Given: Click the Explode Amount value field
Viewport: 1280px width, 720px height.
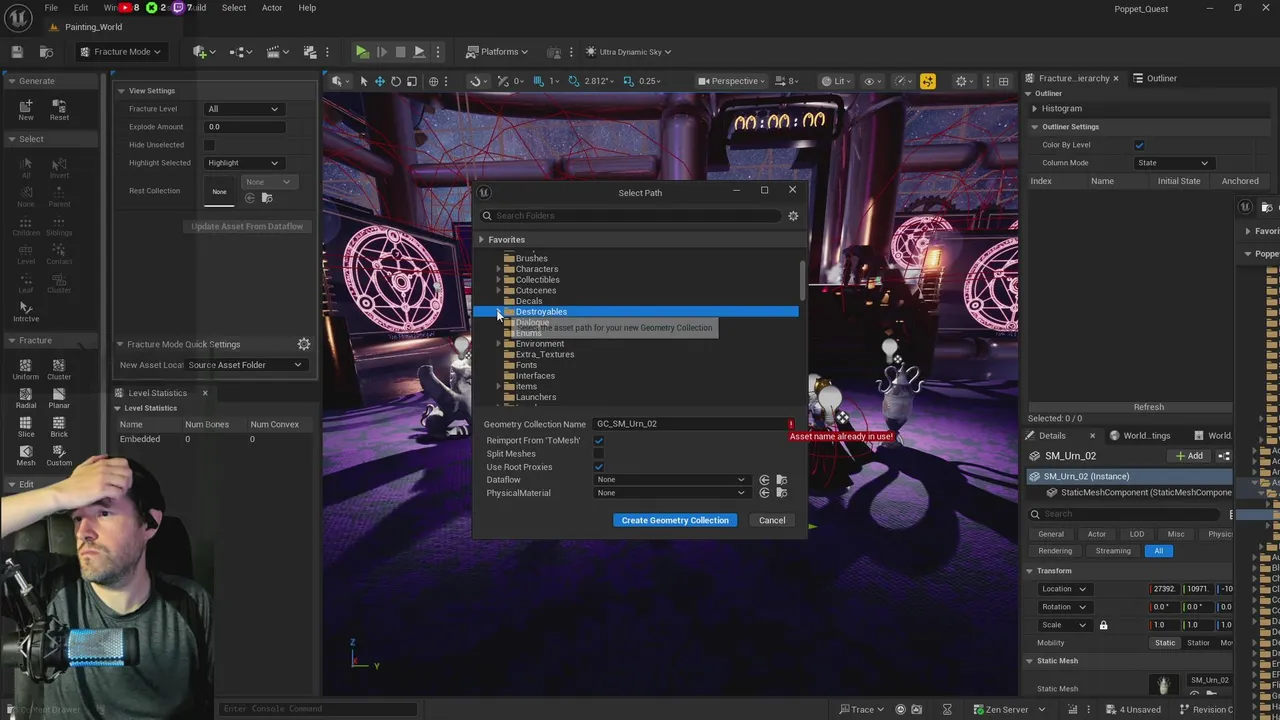Looking at the screenshot, I should 245,127.
